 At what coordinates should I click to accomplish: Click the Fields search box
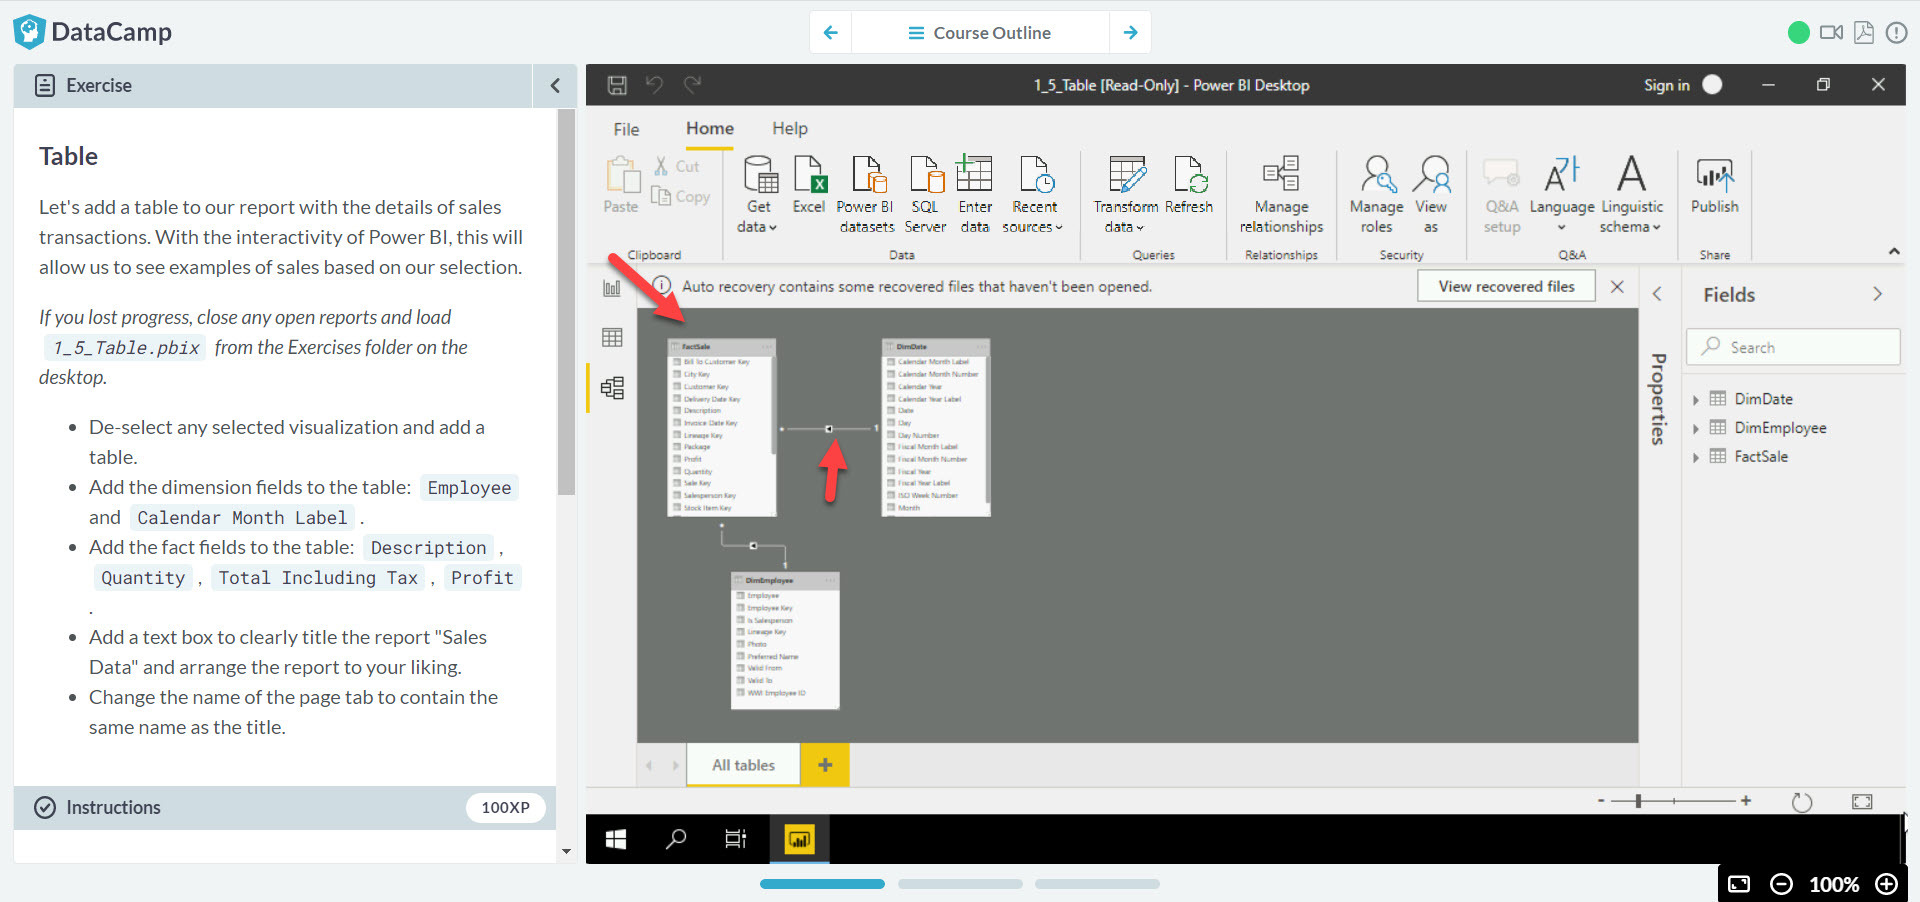(x=1793, y=347)
